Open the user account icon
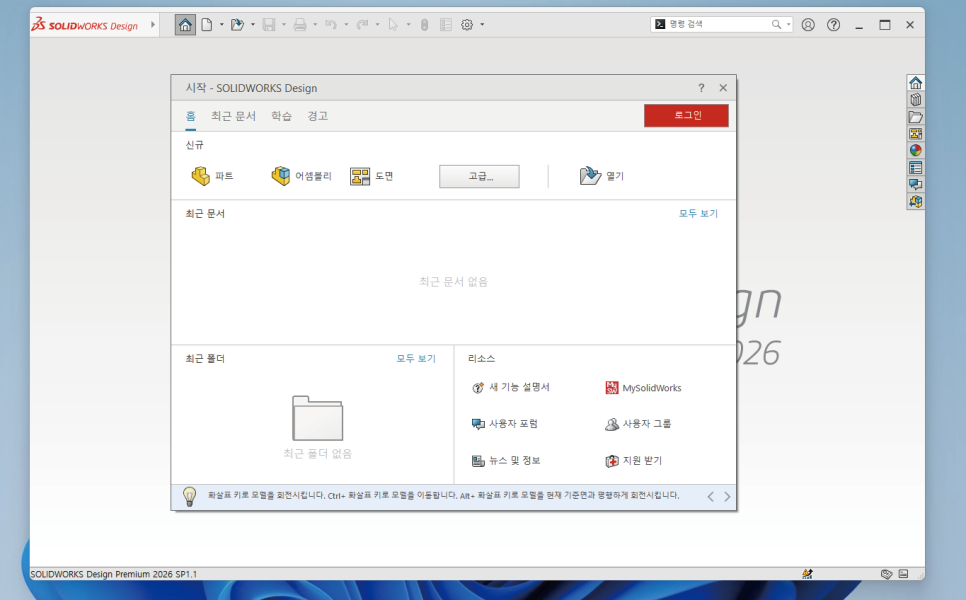The image size is (966, 600). [x=808, y=25]
